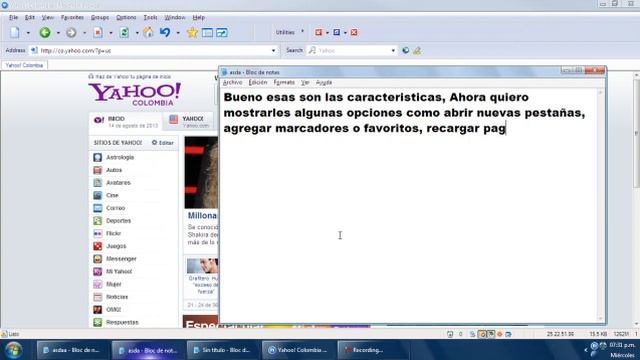Screen dimensions: 640x360
Task: Click the gray Forward arrow button
Action: [71, 33]
